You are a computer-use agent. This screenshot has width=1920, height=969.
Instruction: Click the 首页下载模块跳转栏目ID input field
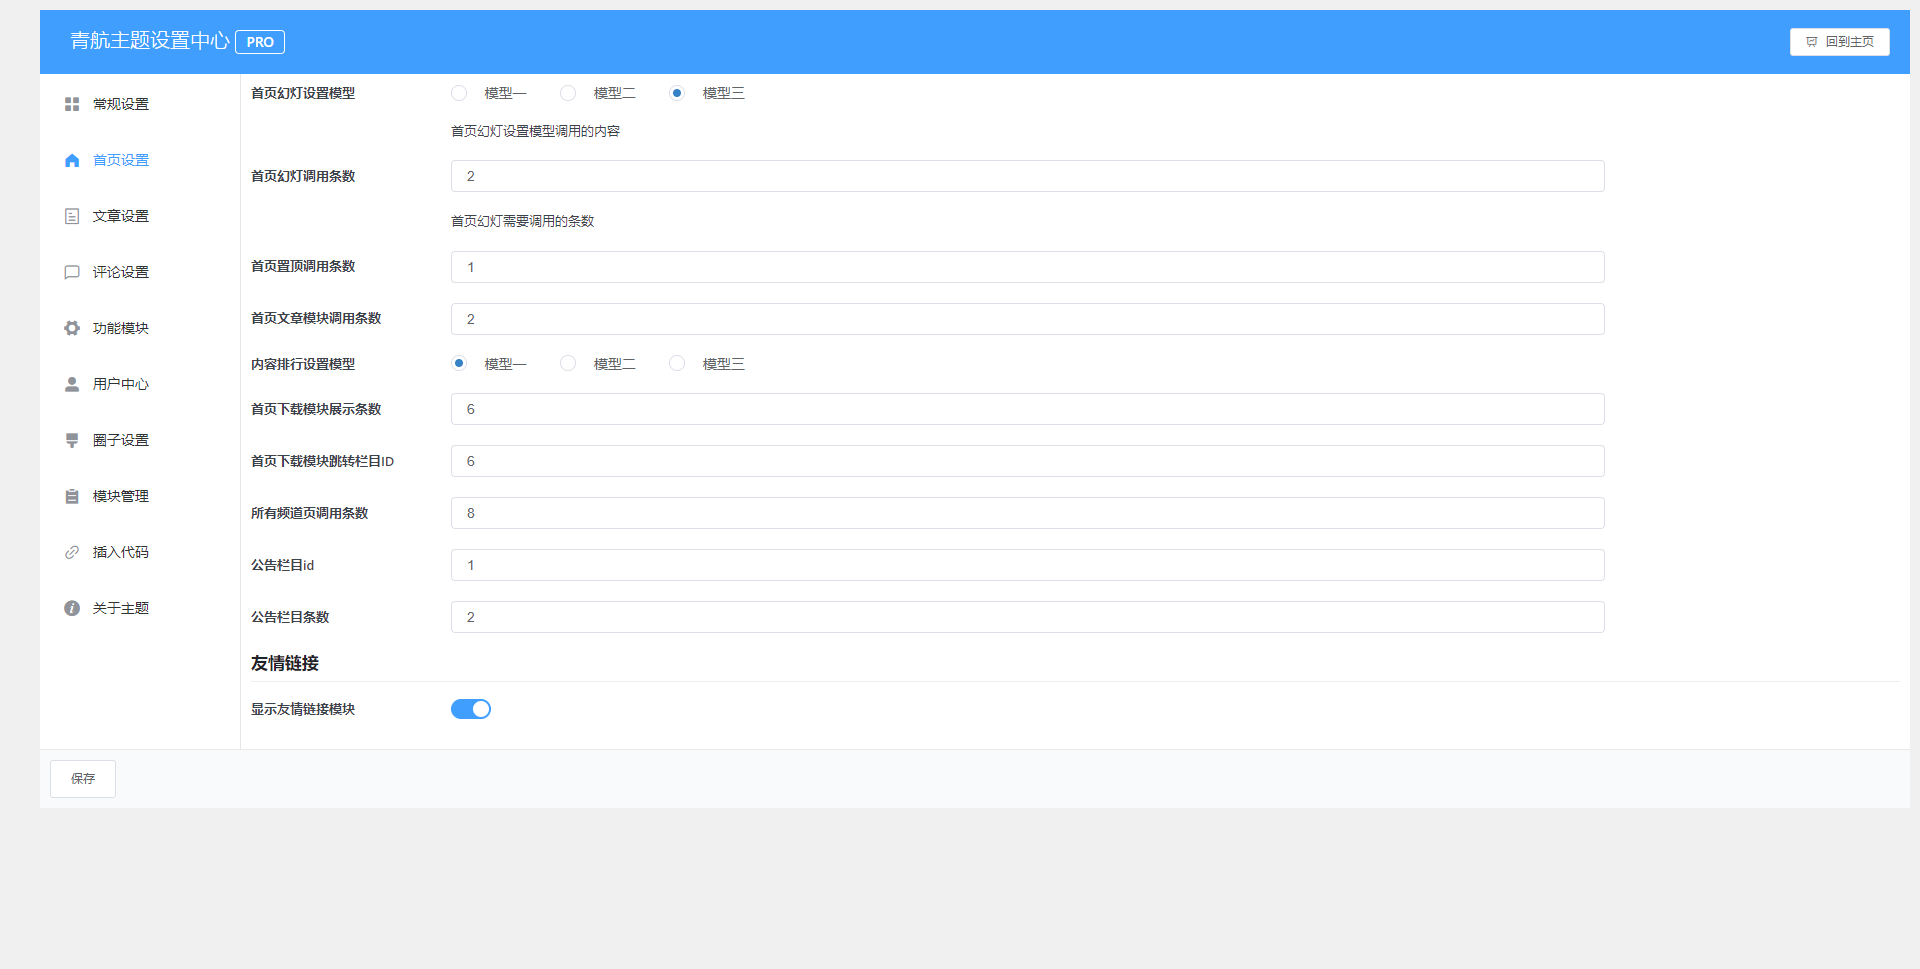(1027, 461)
